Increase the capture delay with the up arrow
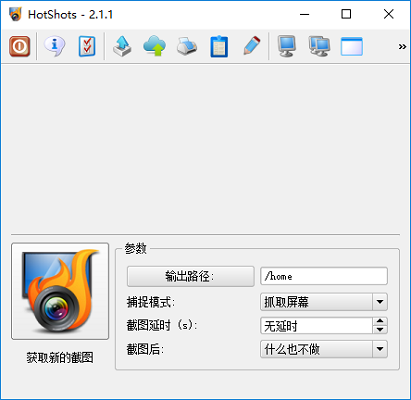 pos(380,321)
